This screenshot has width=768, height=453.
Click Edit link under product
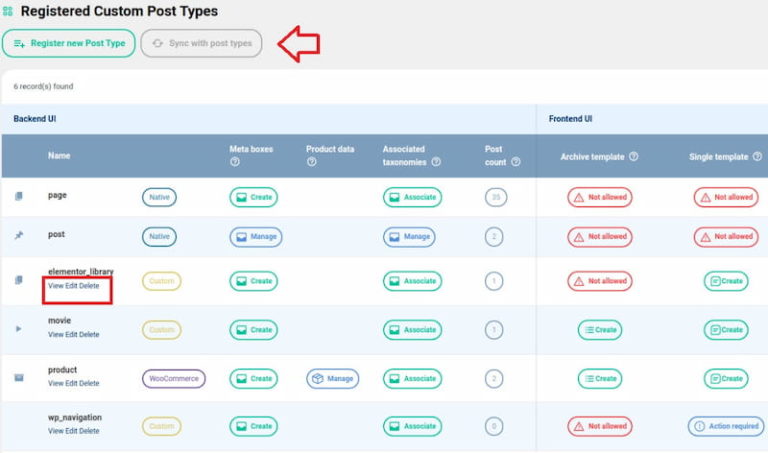[x=72, y=383]
